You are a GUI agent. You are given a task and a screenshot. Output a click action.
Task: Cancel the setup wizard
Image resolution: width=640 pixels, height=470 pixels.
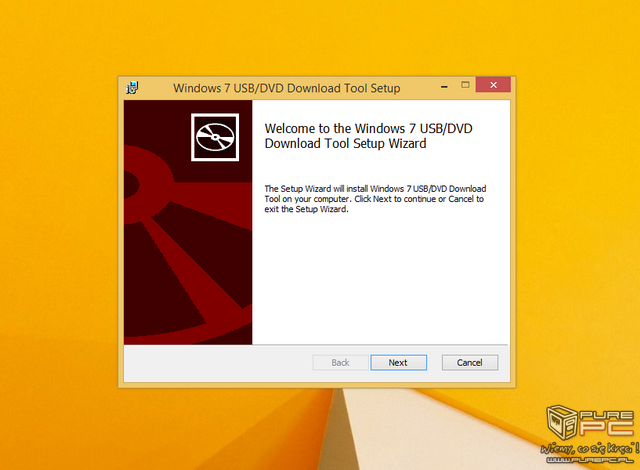[470, 362]
